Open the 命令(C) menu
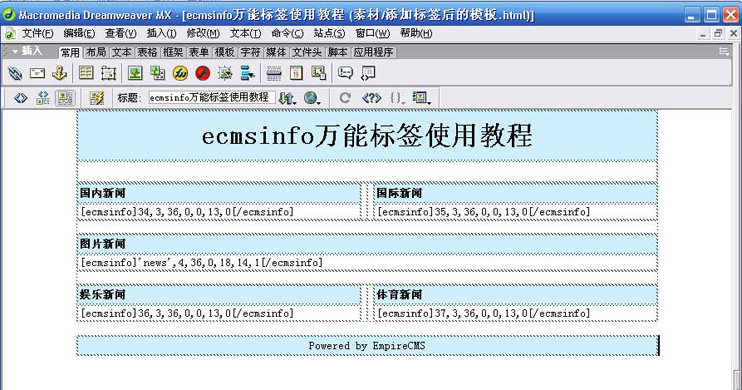742x390 pixels. click(x=287, y=33)
